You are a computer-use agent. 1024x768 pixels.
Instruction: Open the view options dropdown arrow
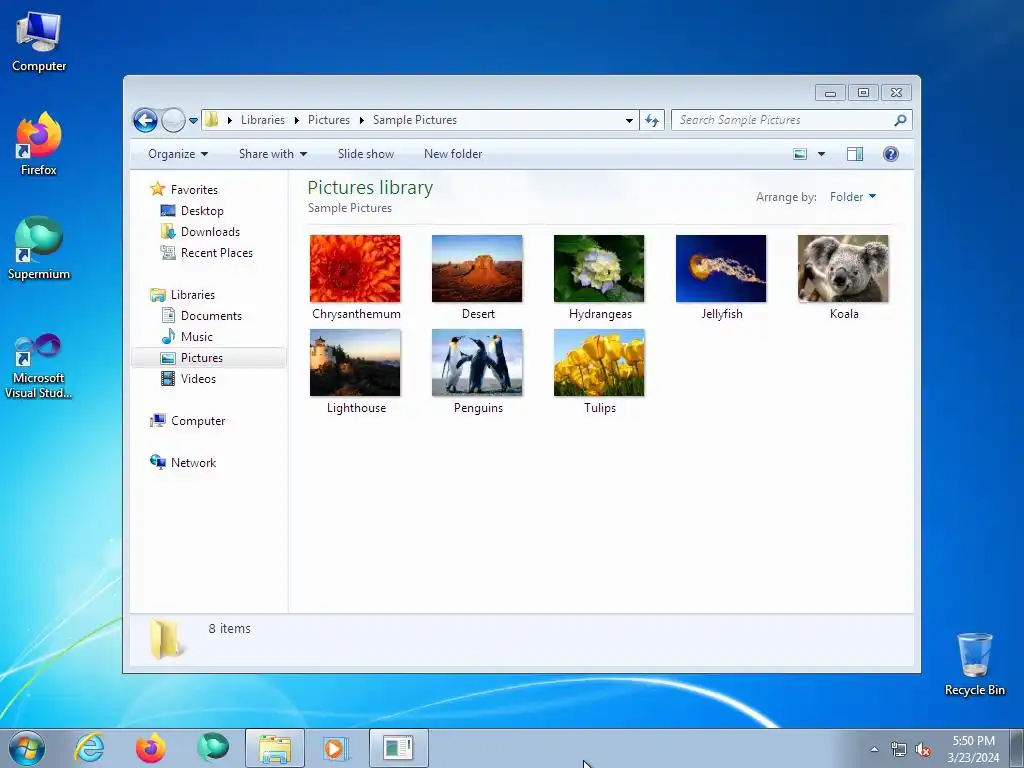(822, 154)
